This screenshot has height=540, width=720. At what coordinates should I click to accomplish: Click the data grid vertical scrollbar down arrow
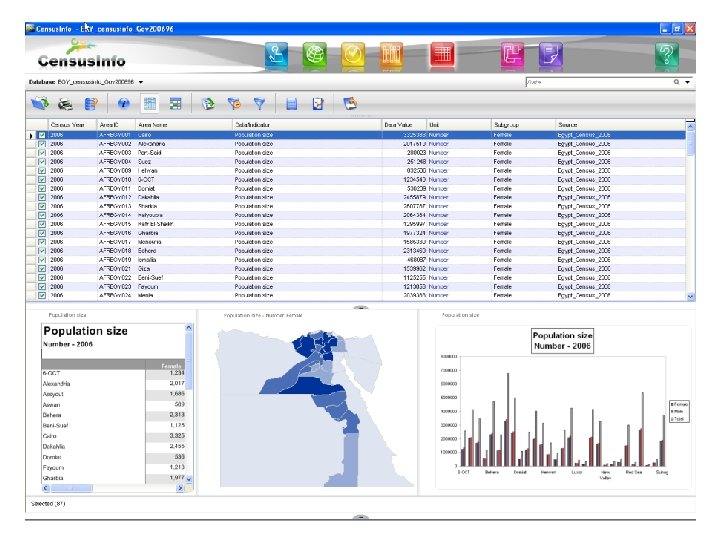690,297
